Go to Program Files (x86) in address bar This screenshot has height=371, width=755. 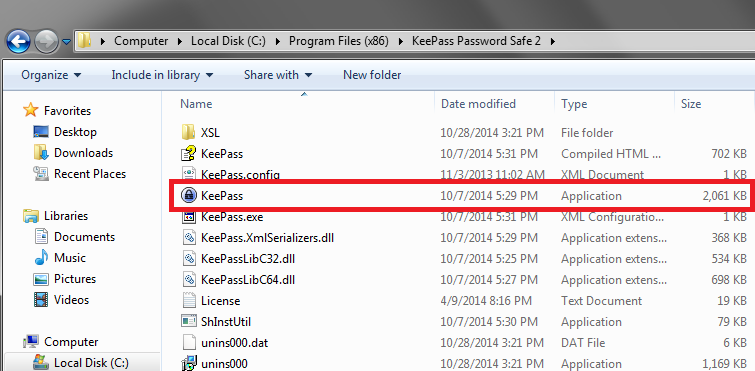pyautogui.click(x=338, y=41)
